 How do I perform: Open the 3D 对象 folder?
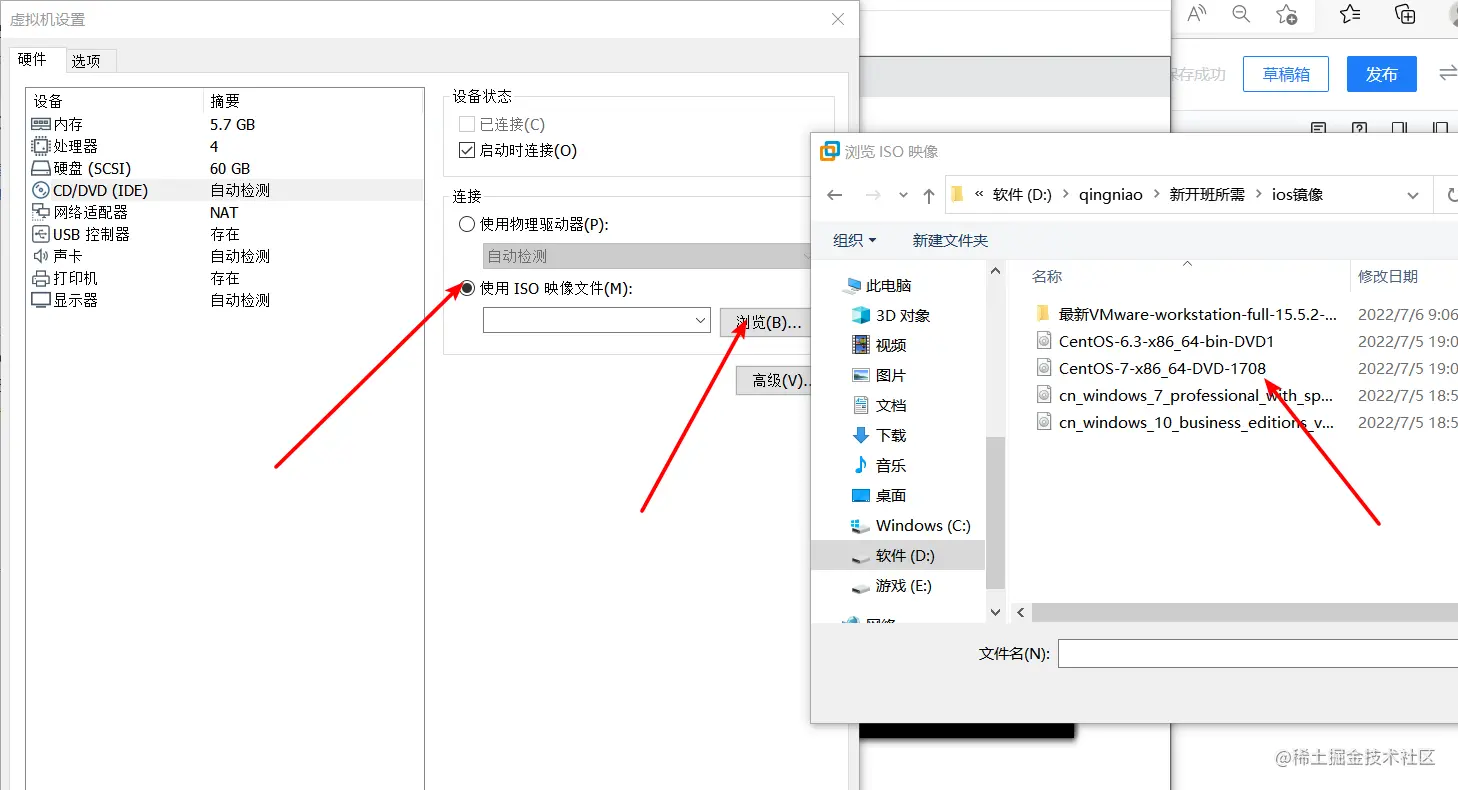(890, 315)
